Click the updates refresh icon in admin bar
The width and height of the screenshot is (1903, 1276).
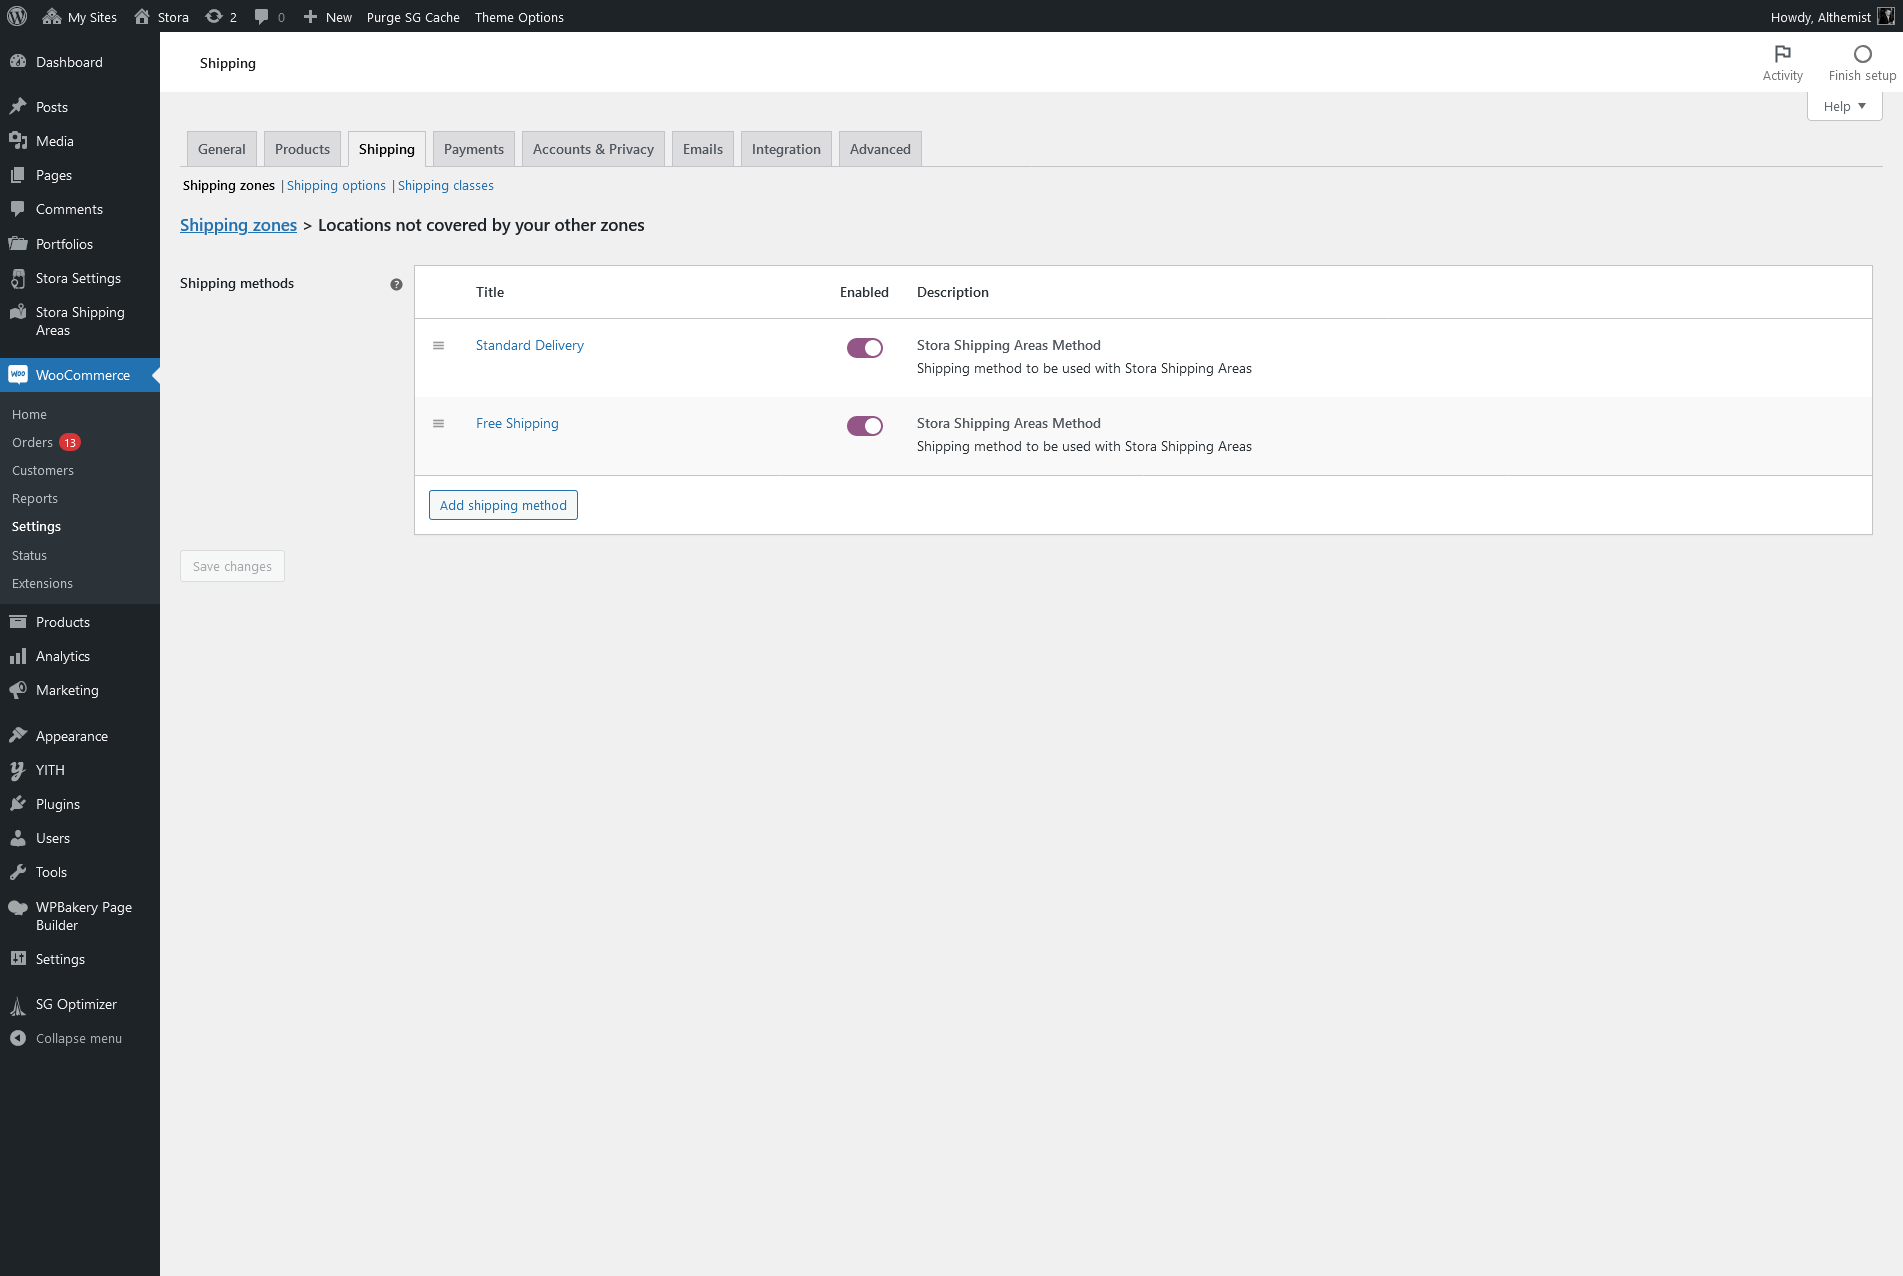[214, 17]
